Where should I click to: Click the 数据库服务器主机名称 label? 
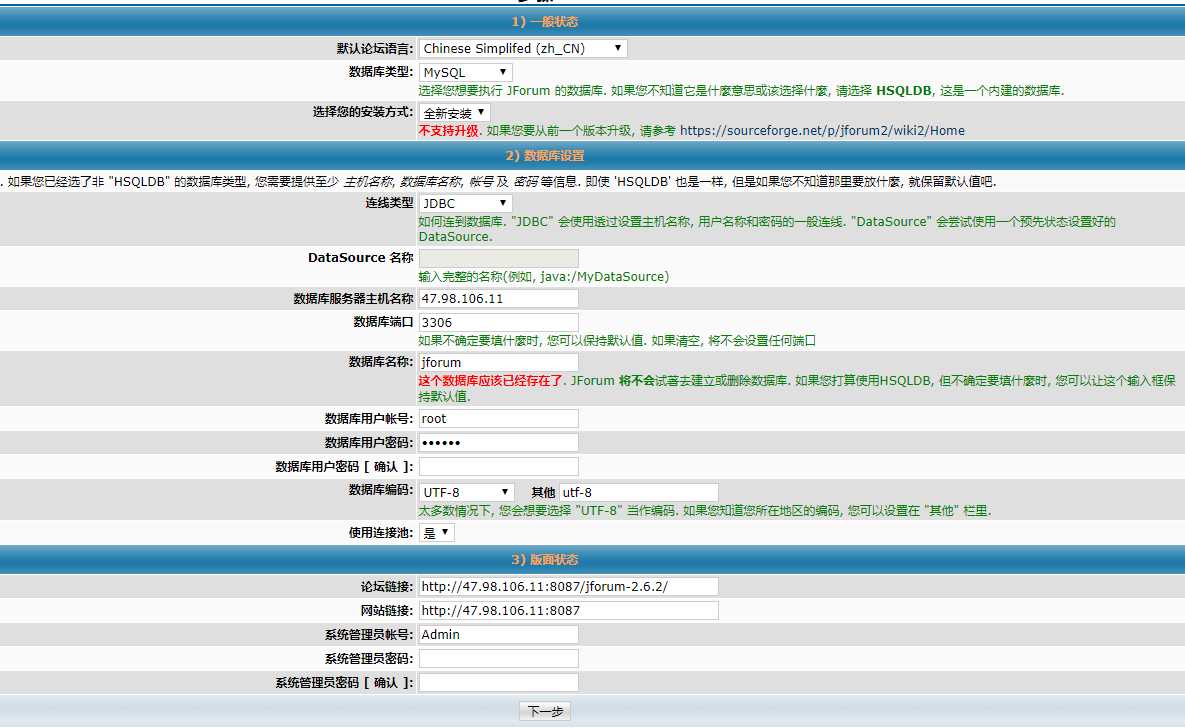click(354, 299)
